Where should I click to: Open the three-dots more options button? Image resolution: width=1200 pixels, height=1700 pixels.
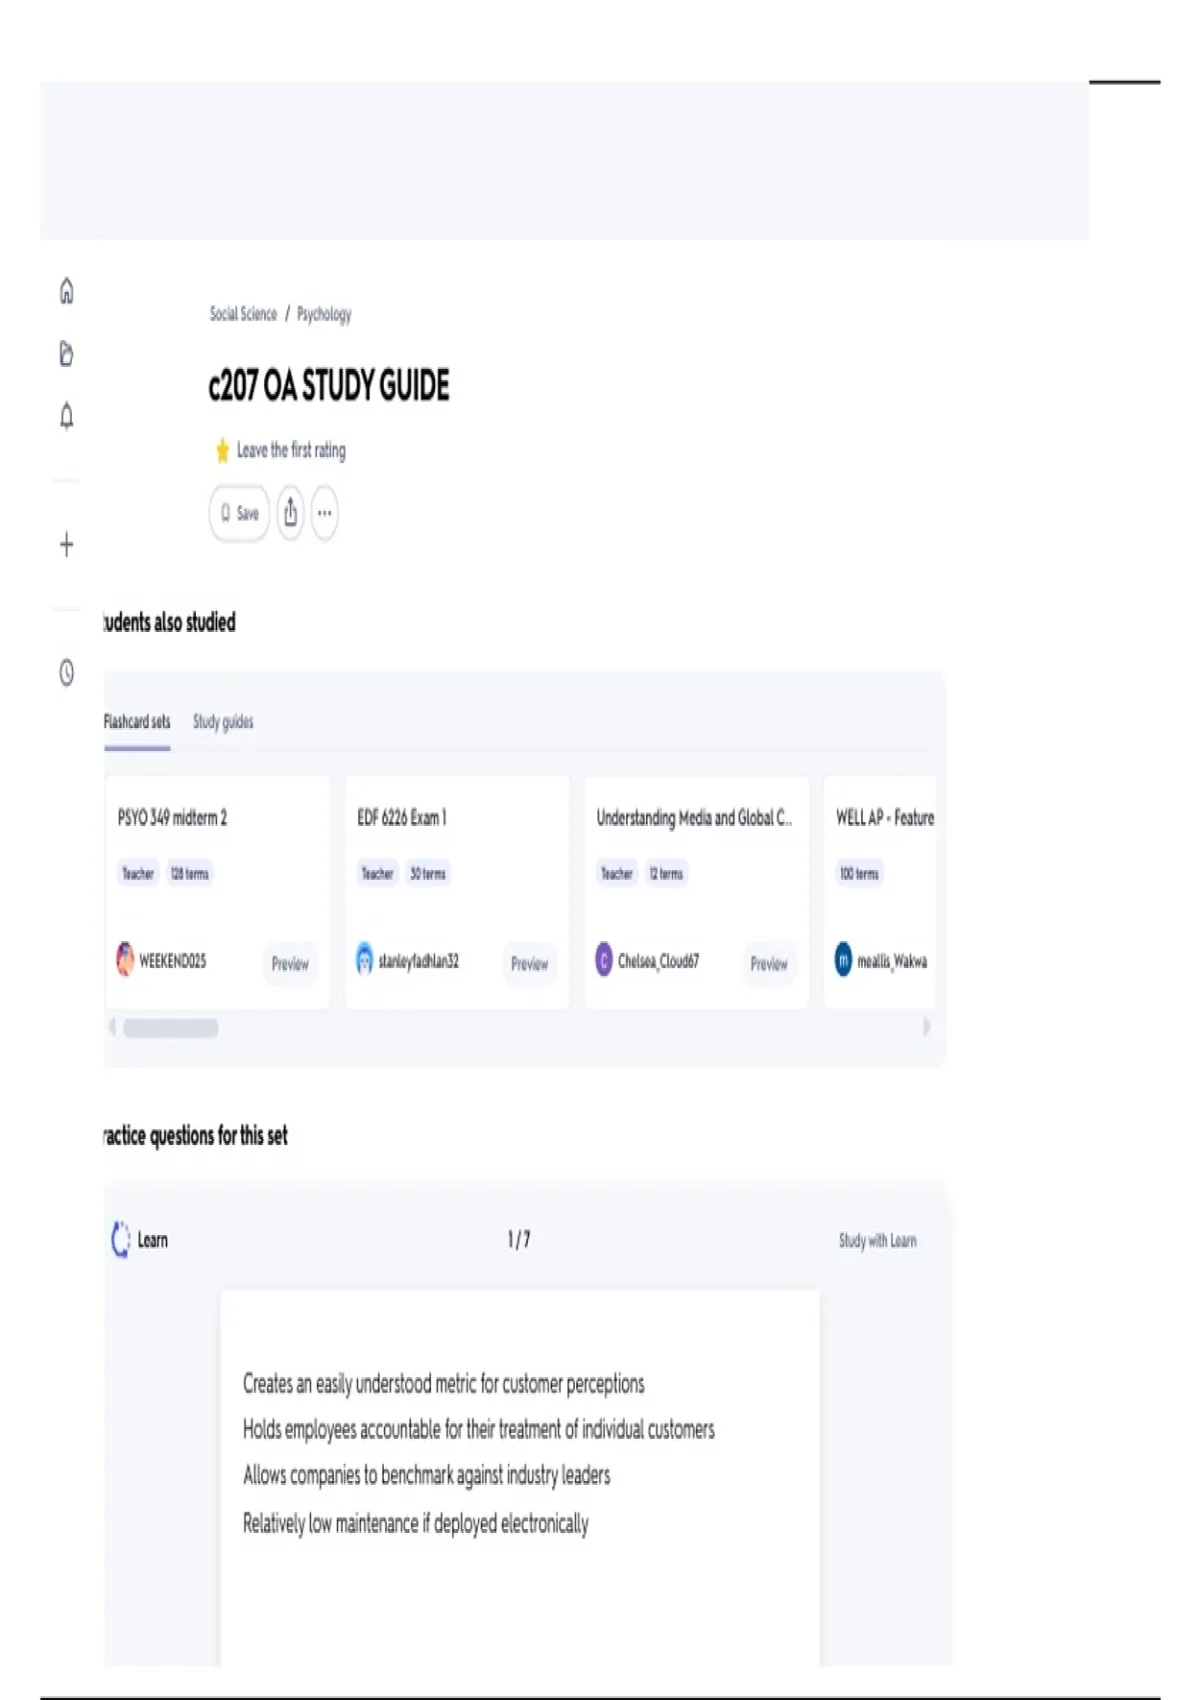point(324,513)
